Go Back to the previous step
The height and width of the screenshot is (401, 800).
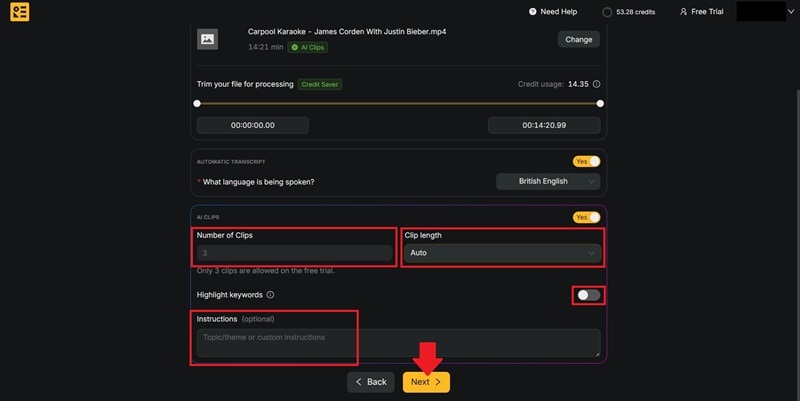pyautogui.click(x=371, y=382)
